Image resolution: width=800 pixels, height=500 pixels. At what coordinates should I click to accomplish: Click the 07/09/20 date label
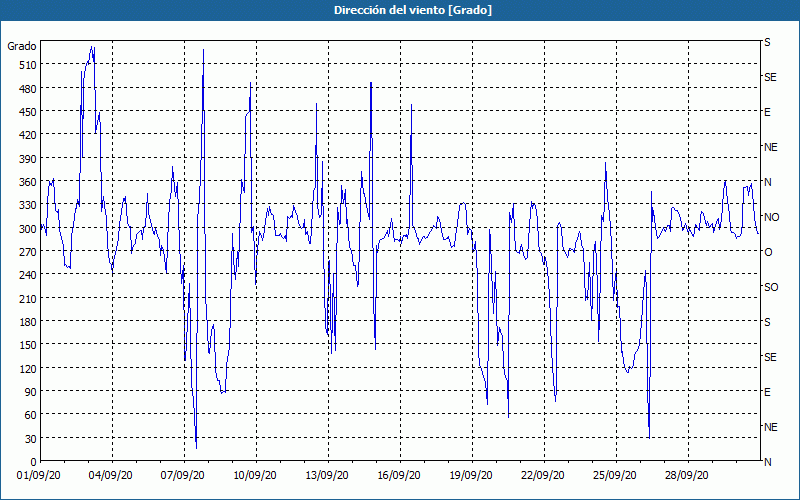click(183, 476)
